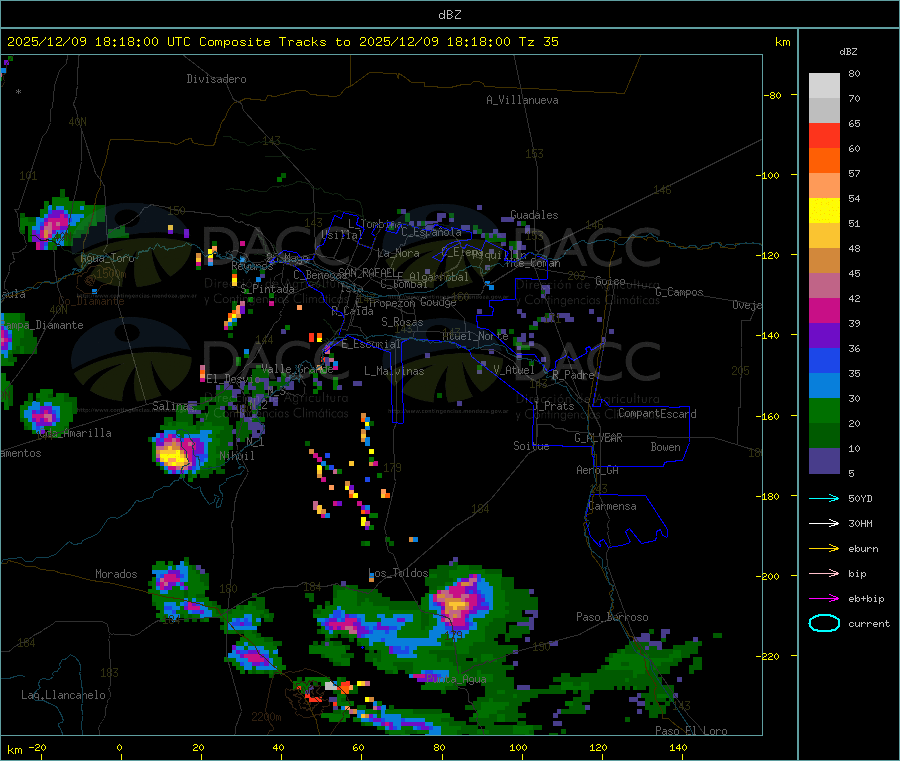The image size is (900, 761).
Task: Click the pink bip arrow in legend
Action: [824, 573]
